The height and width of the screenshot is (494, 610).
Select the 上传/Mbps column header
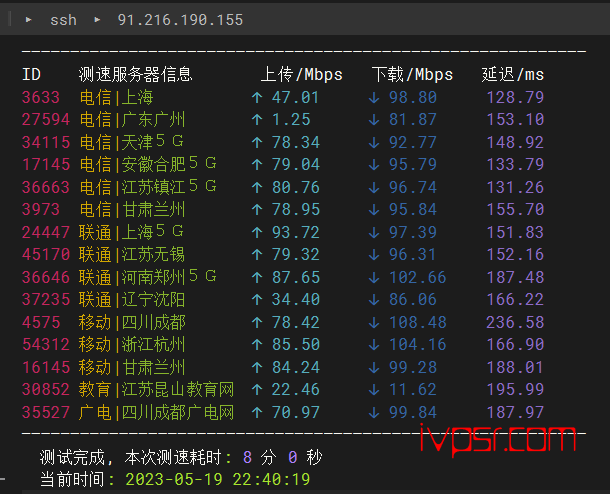point(301,74)
